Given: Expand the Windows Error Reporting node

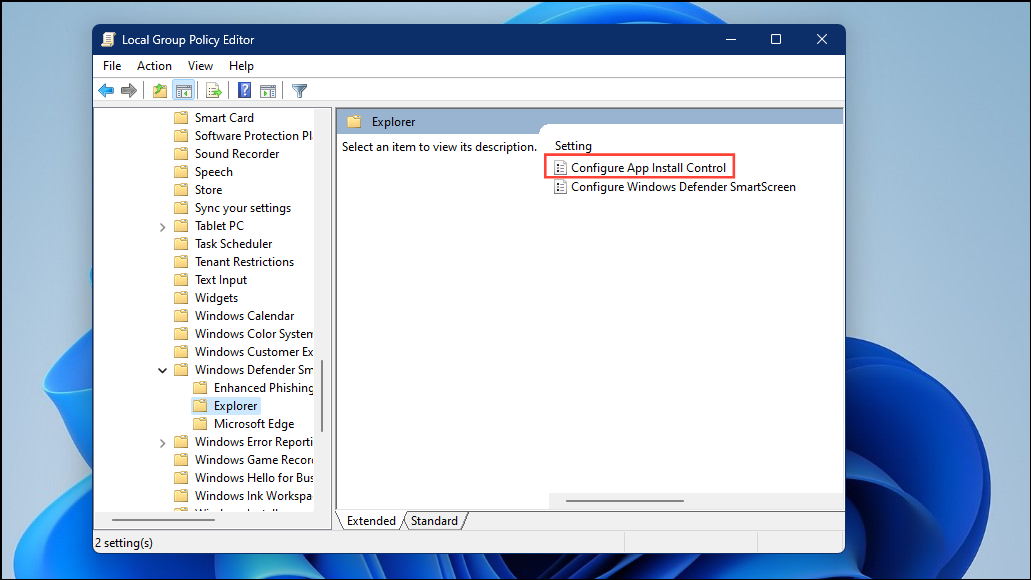Looking at the screenshot, I should tap(162, 441).
